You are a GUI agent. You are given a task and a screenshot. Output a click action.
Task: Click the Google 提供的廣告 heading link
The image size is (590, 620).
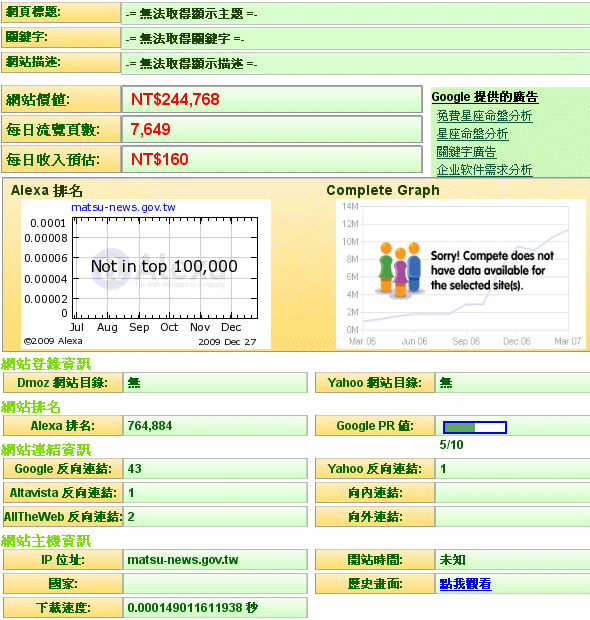pos(485,97)
